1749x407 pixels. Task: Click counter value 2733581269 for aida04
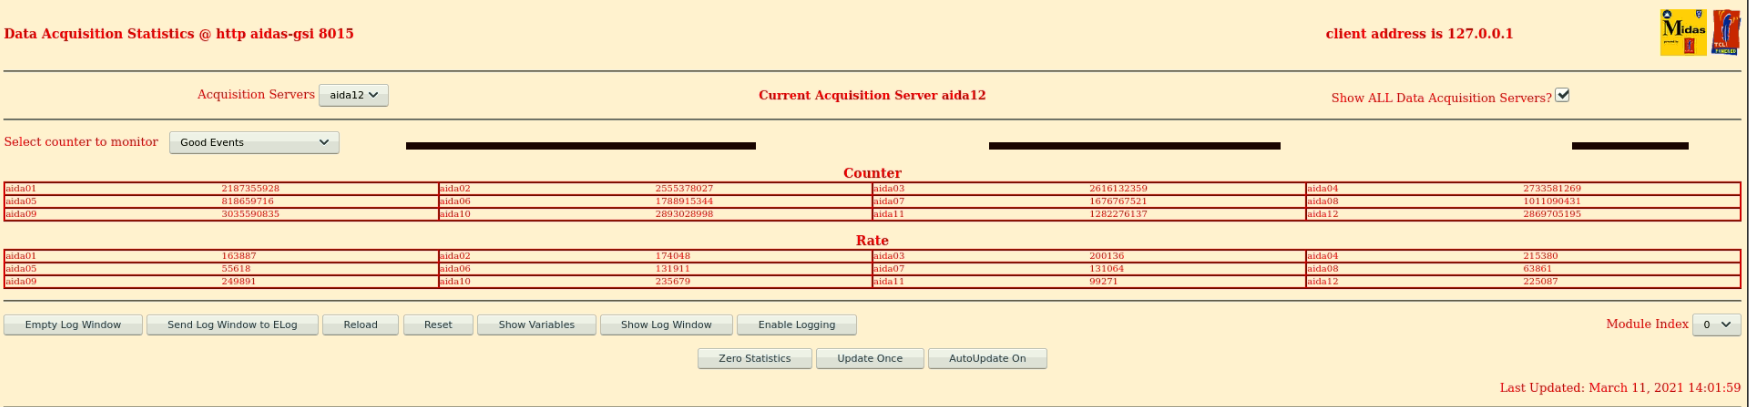(1552, 188)
